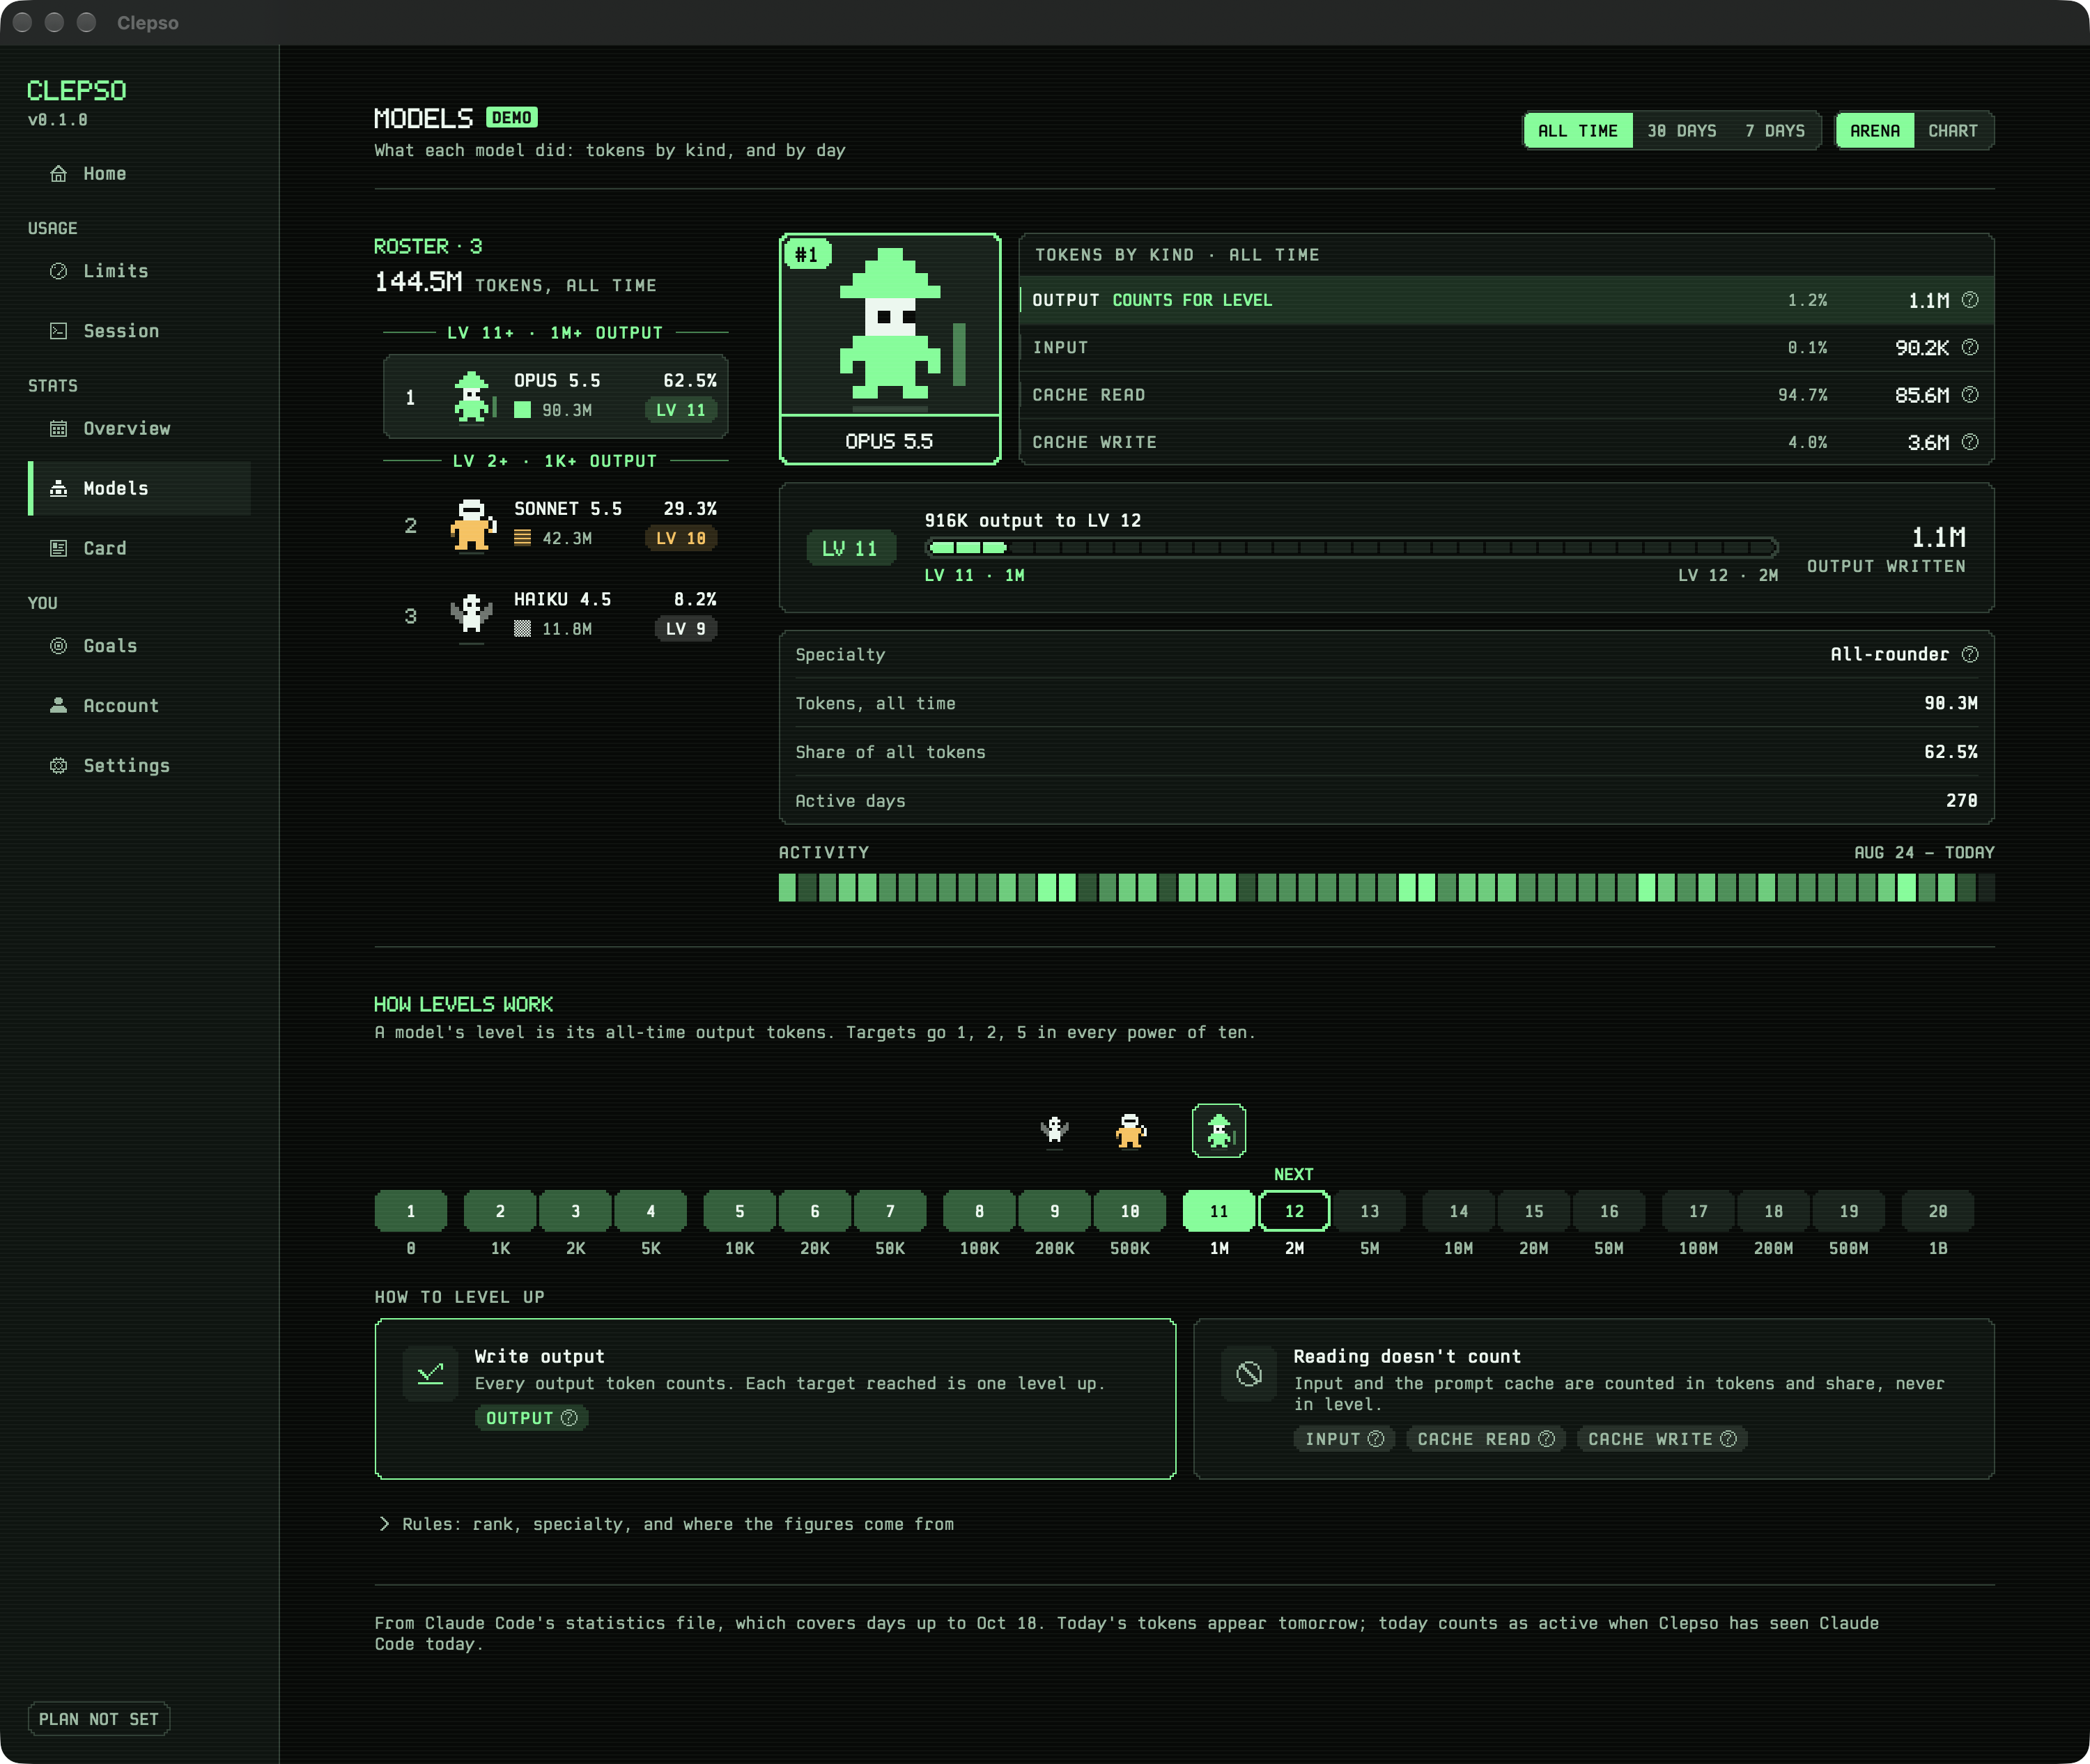The width and height of the screenshot is (2090, 1764).
Task: Select the Chart view
Action: (x=1953, y=131)
